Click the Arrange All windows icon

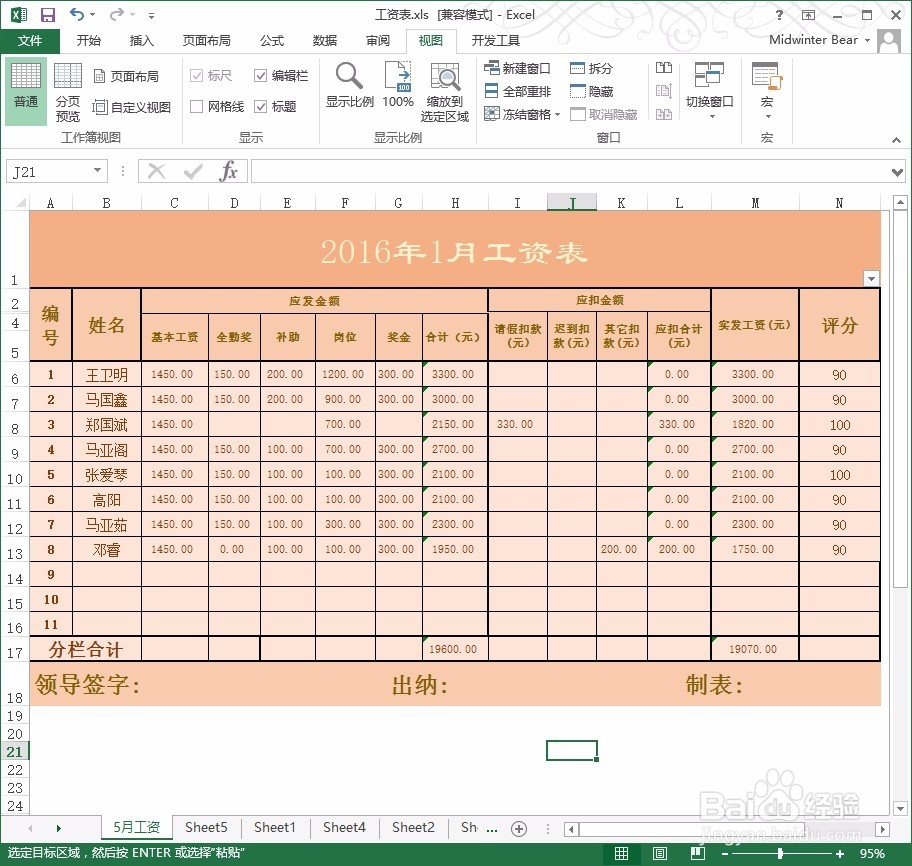(514, 90)
